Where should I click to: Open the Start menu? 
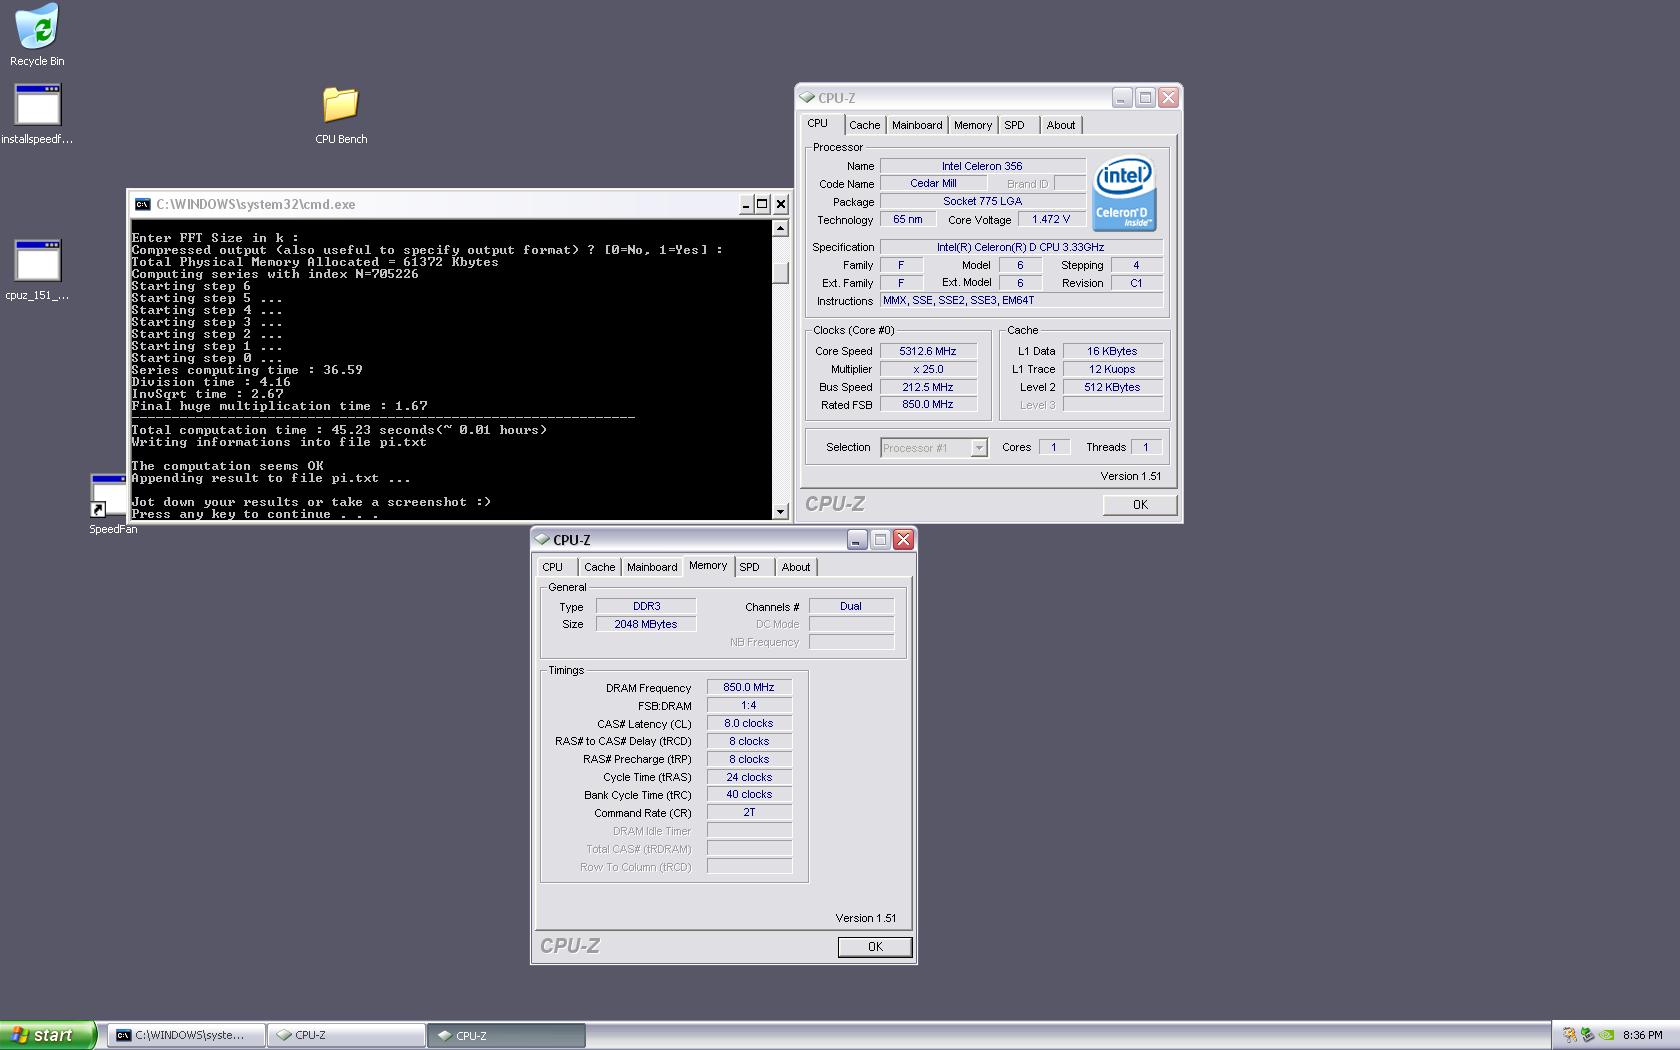click(x=48, y=1035)
